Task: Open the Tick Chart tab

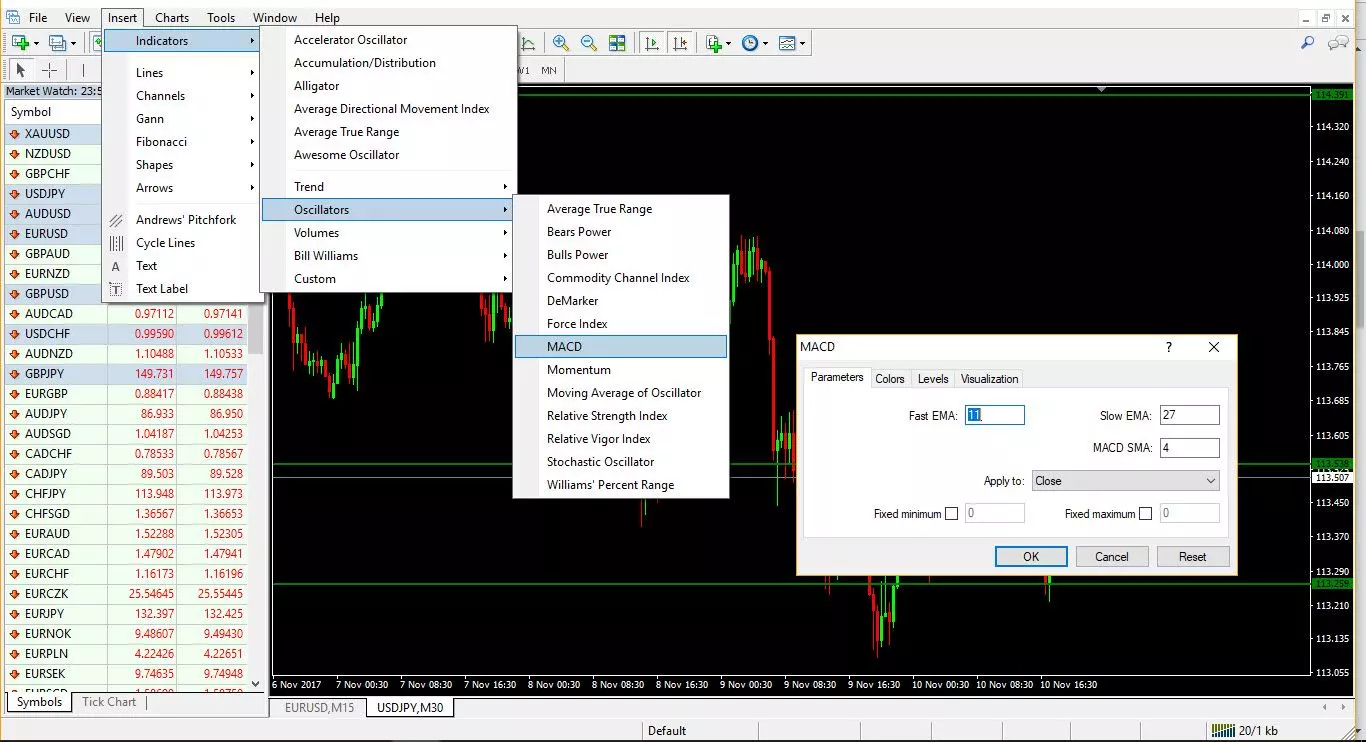Action: [x=109, y=702]
